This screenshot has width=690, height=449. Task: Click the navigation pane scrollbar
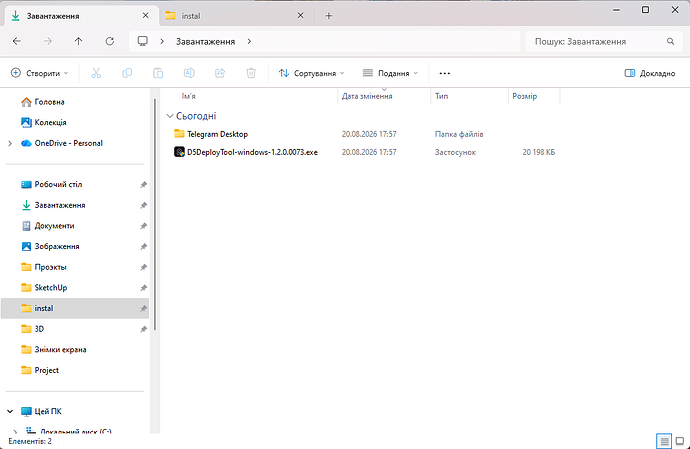click(x=154, y=214)
